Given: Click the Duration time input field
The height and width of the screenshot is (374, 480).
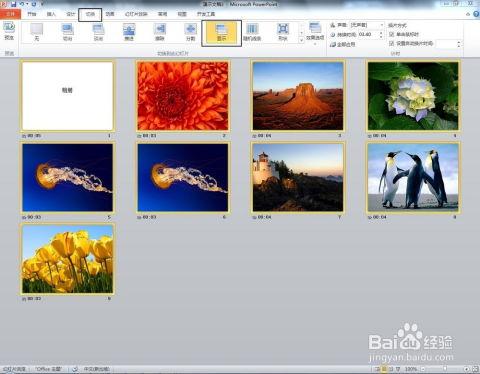Looking at the screenshot, I should (x=369, y=34).
